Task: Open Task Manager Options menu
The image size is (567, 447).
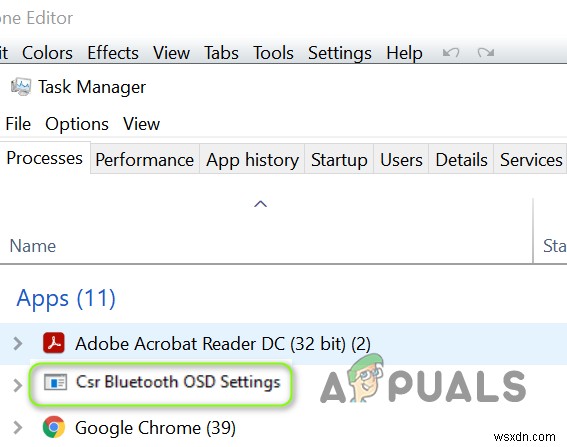Action: (77, 124)
